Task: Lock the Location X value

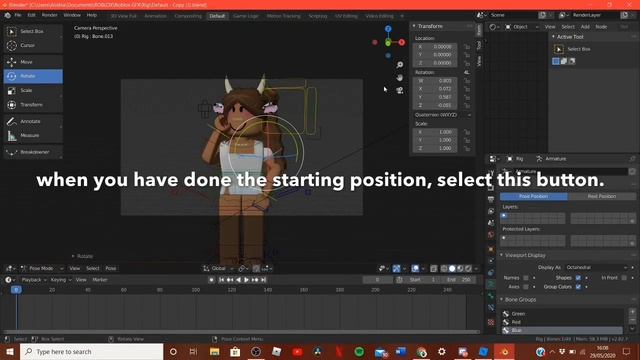Action: click(x=467, y=47)
